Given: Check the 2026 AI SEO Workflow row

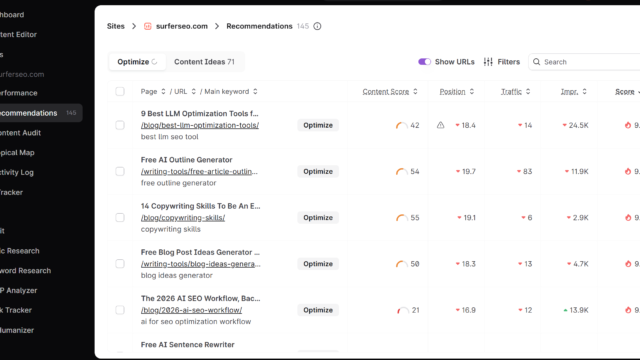Looking at the screenshot, I should pos(120,310).
